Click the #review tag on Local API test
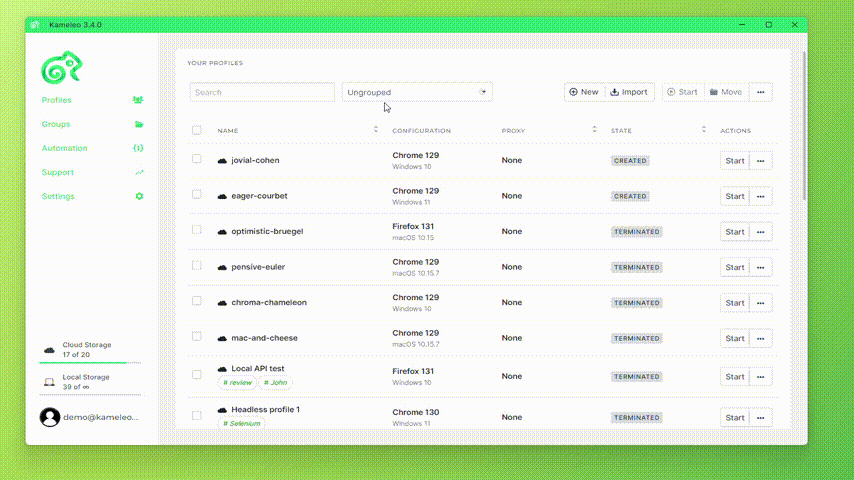The image size is (854, 480). (x=237, y=382)
